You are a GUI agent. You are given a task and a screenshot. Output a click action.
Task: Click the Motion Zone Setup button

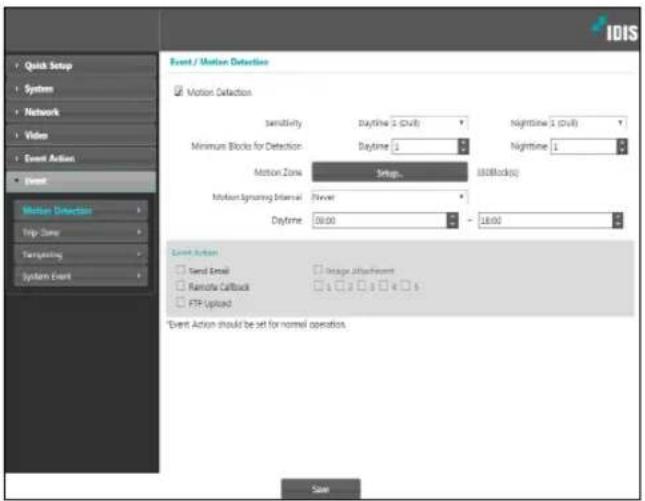tap(390, 172)
